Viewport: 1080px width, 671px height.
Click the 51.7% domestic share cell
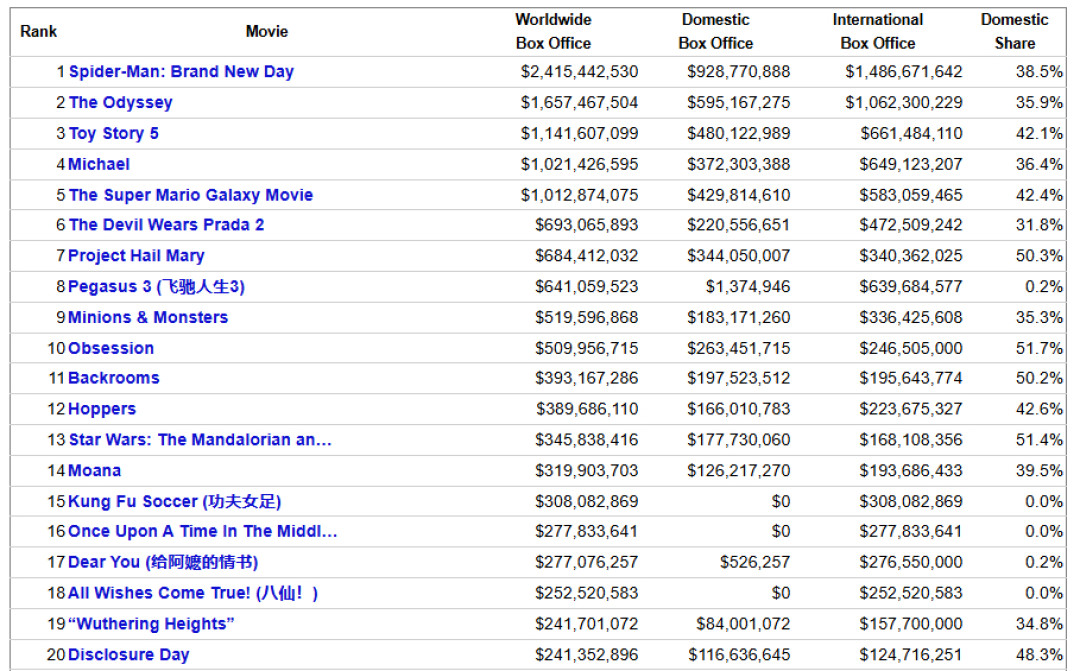click(1039, 349)
